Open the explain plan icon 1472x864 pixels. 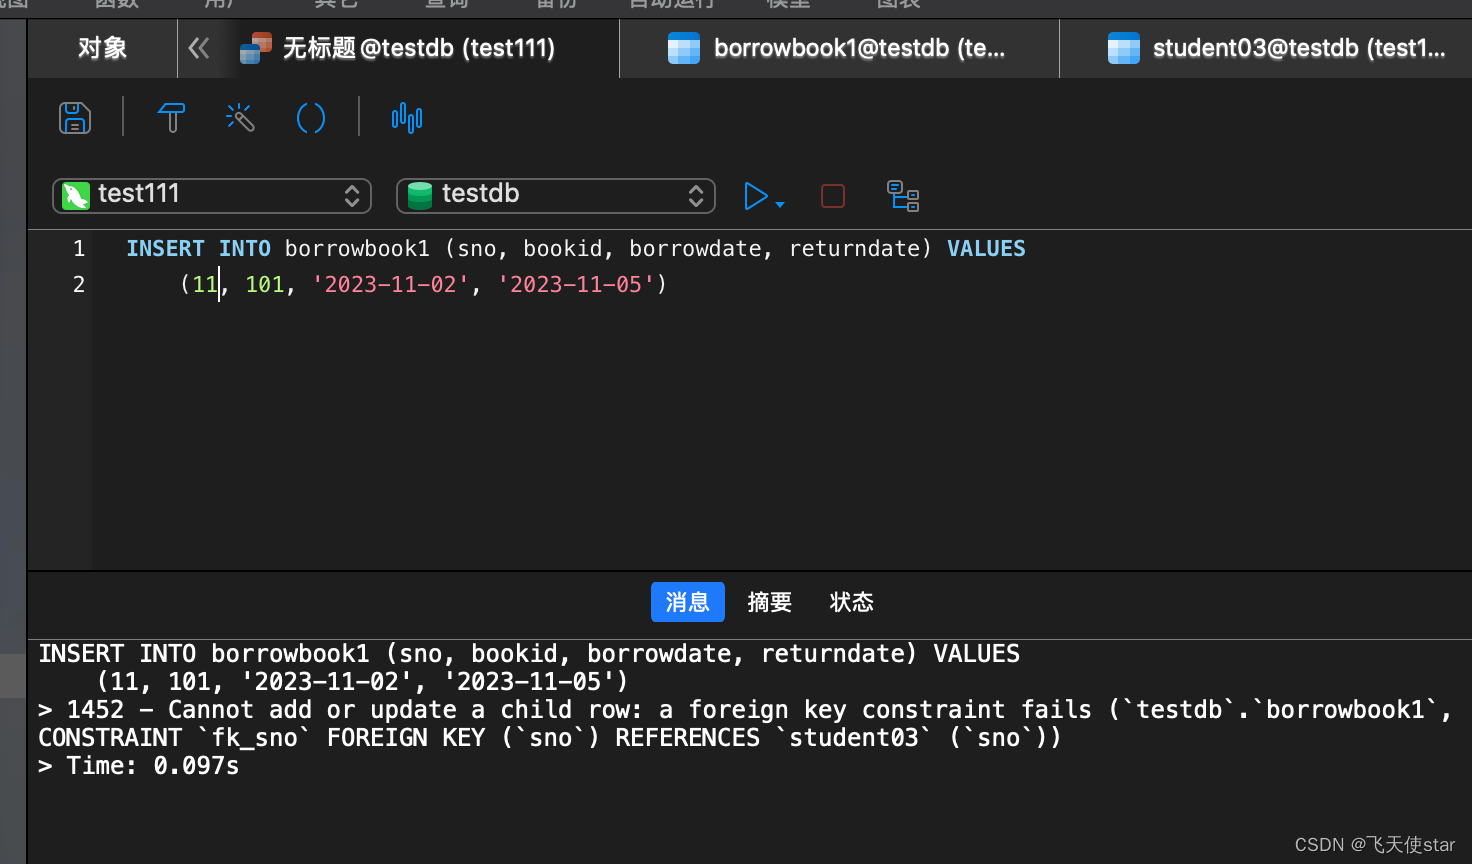click(x=903, y=196)
